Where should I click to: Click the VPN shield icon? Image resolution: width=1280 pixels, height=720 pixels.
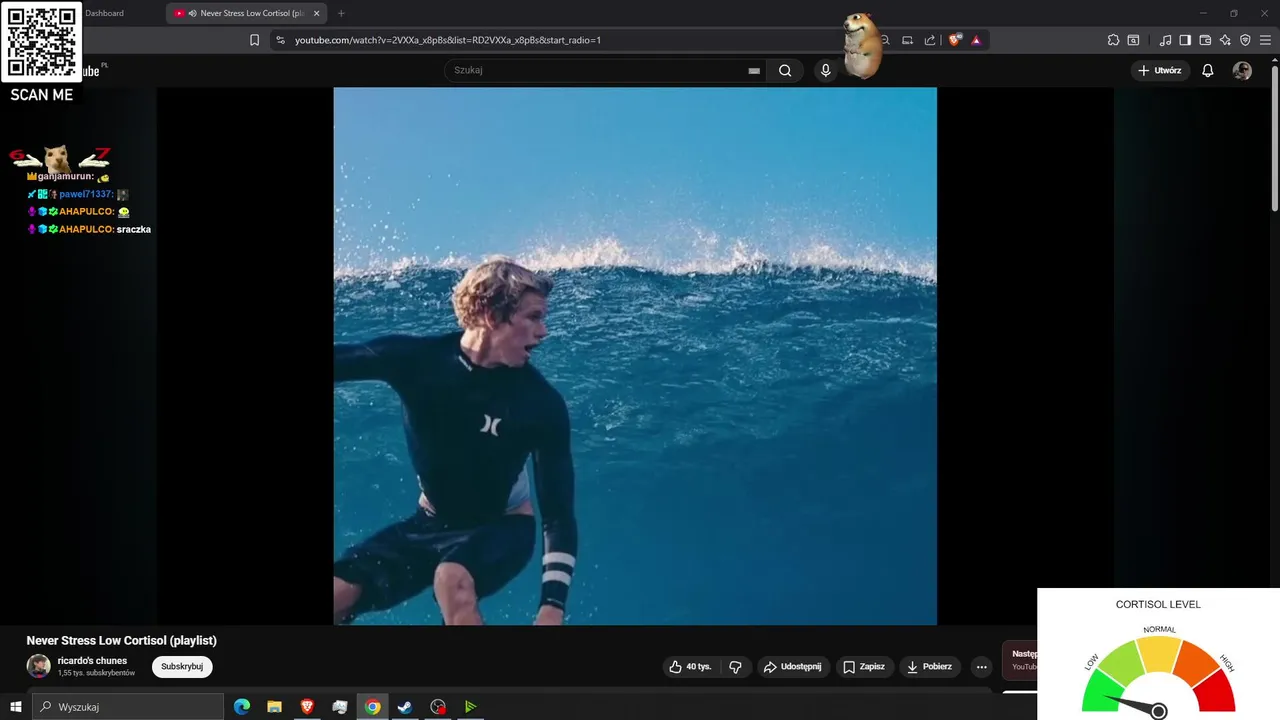(1245, 40)
